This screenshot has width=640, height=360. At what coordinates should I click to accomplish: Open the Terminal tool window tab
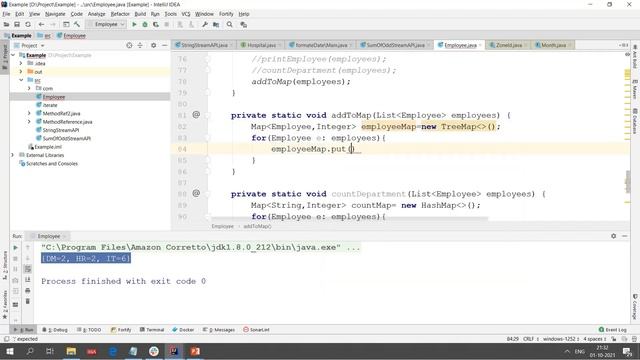(x=152, y=330)
